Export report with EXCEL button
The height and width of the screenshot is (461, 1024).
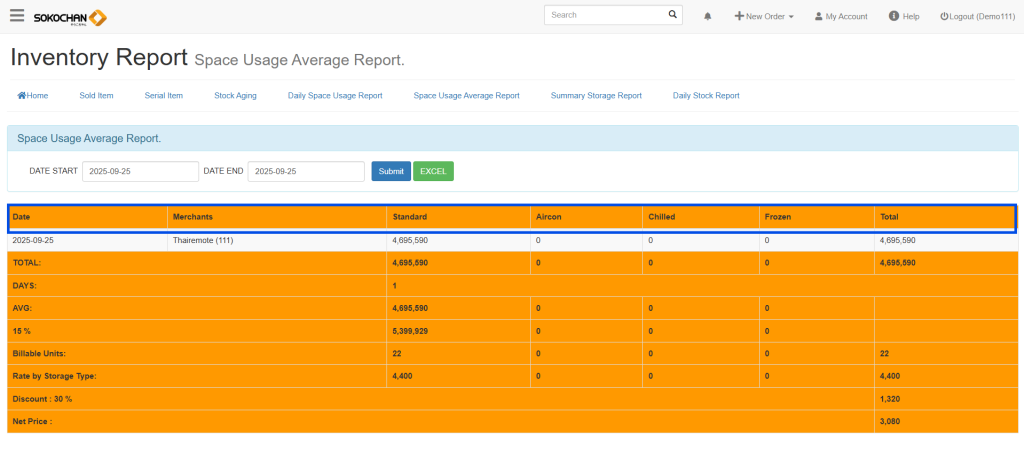tap(433, 172)
